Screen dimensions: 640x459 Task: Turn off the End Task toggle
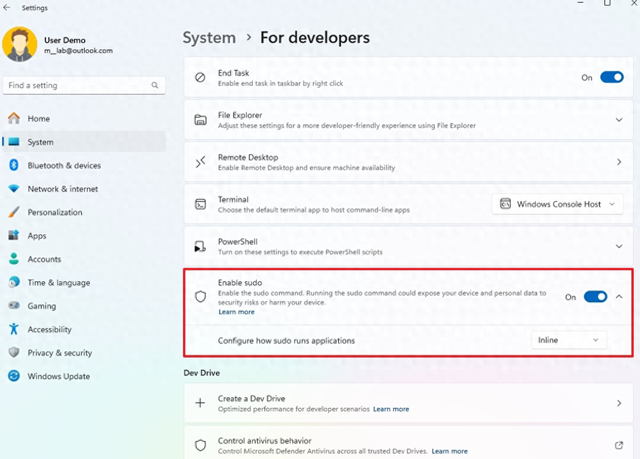pyautogui.click(x=611, y=77)
